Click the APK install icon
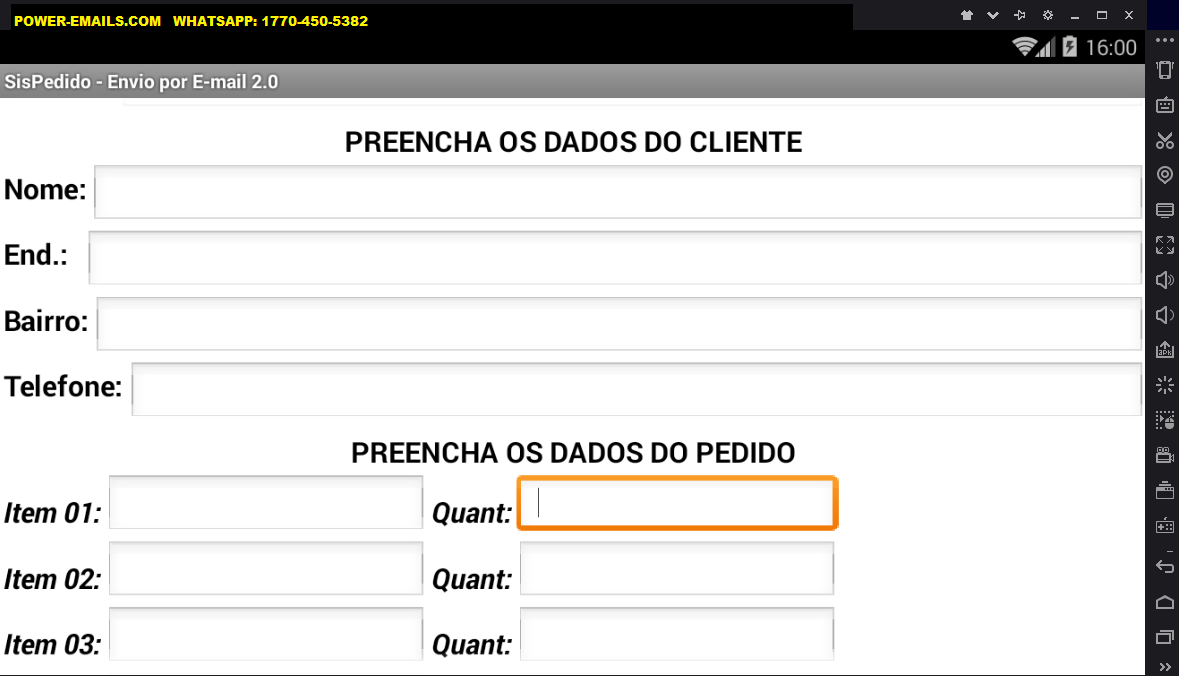 (x=1165, y=350)
